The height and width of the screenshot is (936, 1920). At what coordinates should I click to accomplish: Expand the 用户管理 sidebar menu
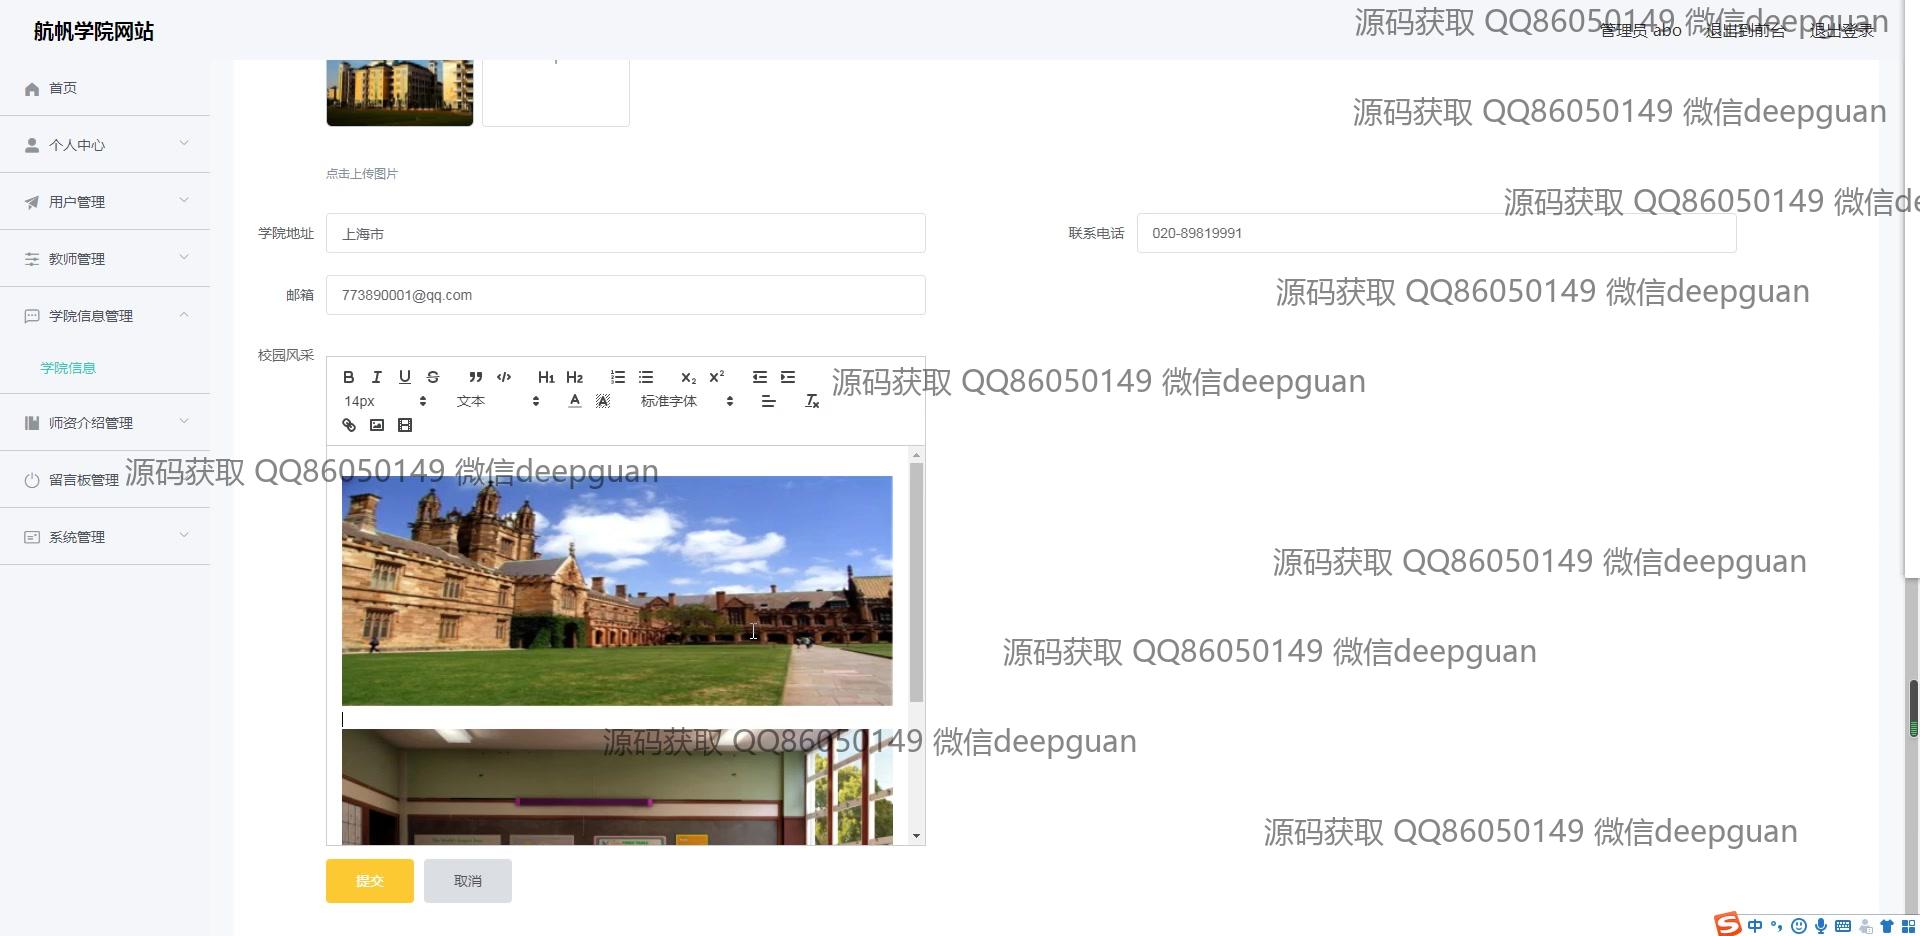105,202
